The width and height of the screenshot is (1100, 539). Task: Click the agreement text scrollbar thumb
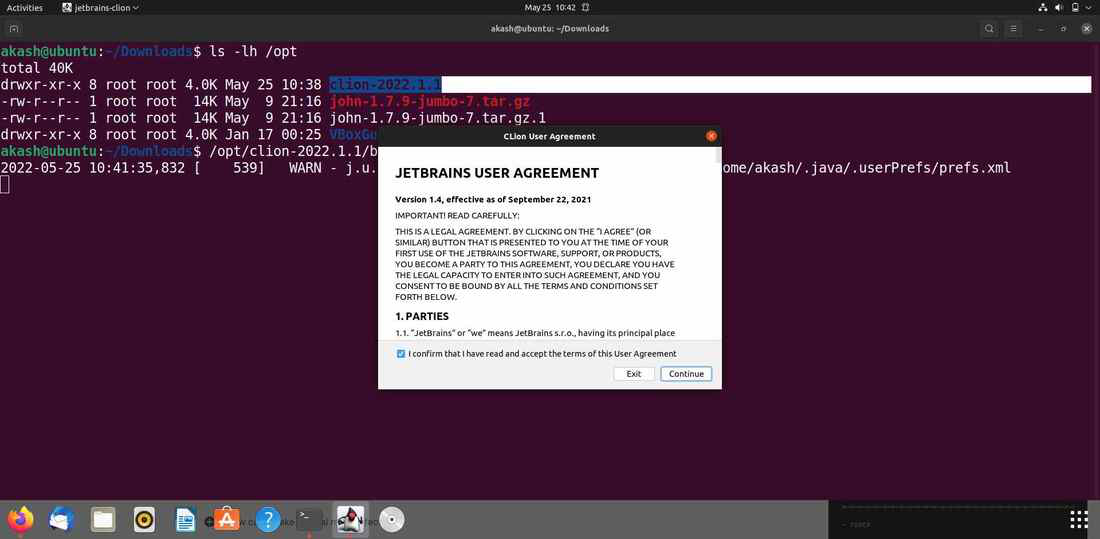[x=717, y=155]
